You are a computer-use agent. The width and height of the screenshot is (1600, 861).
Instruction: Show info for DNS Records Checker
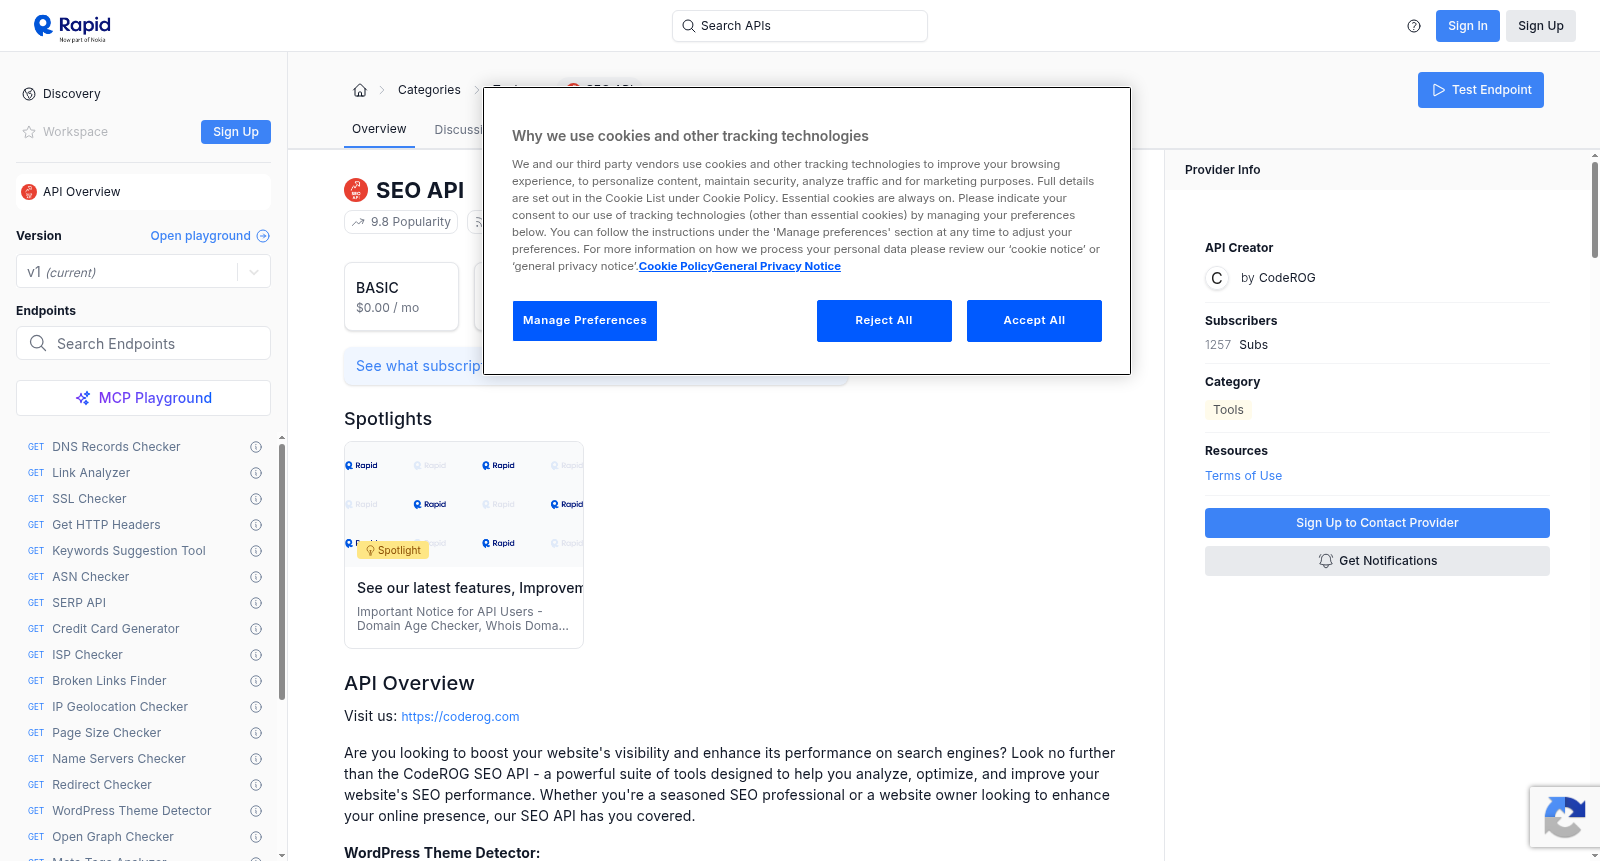pyautogui.click(x=256, y=447)
